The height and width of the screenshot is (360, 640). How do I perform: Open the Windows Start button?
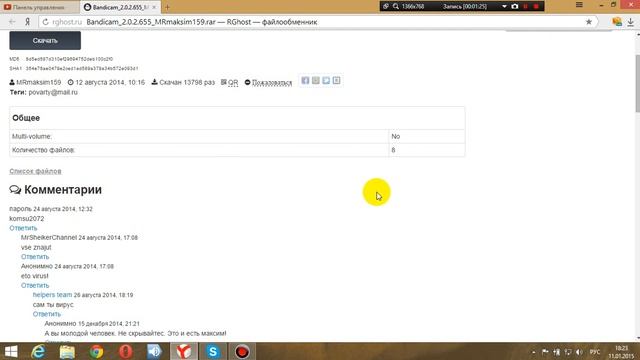pyautogui.click(x=11, y=351)
